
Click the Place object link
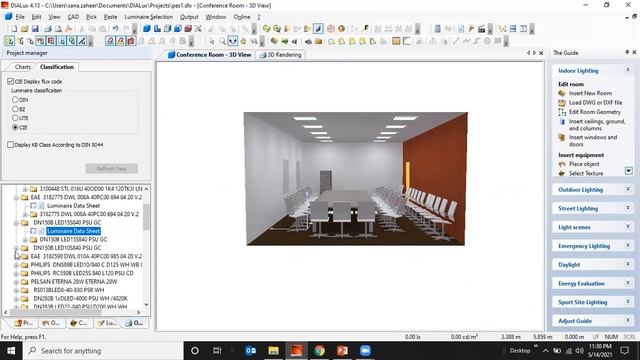[x=584, y=164]
